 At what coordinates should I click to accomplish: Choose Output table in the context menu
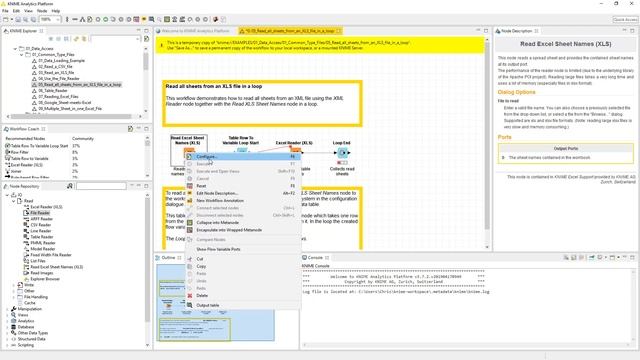coord(243,305)
